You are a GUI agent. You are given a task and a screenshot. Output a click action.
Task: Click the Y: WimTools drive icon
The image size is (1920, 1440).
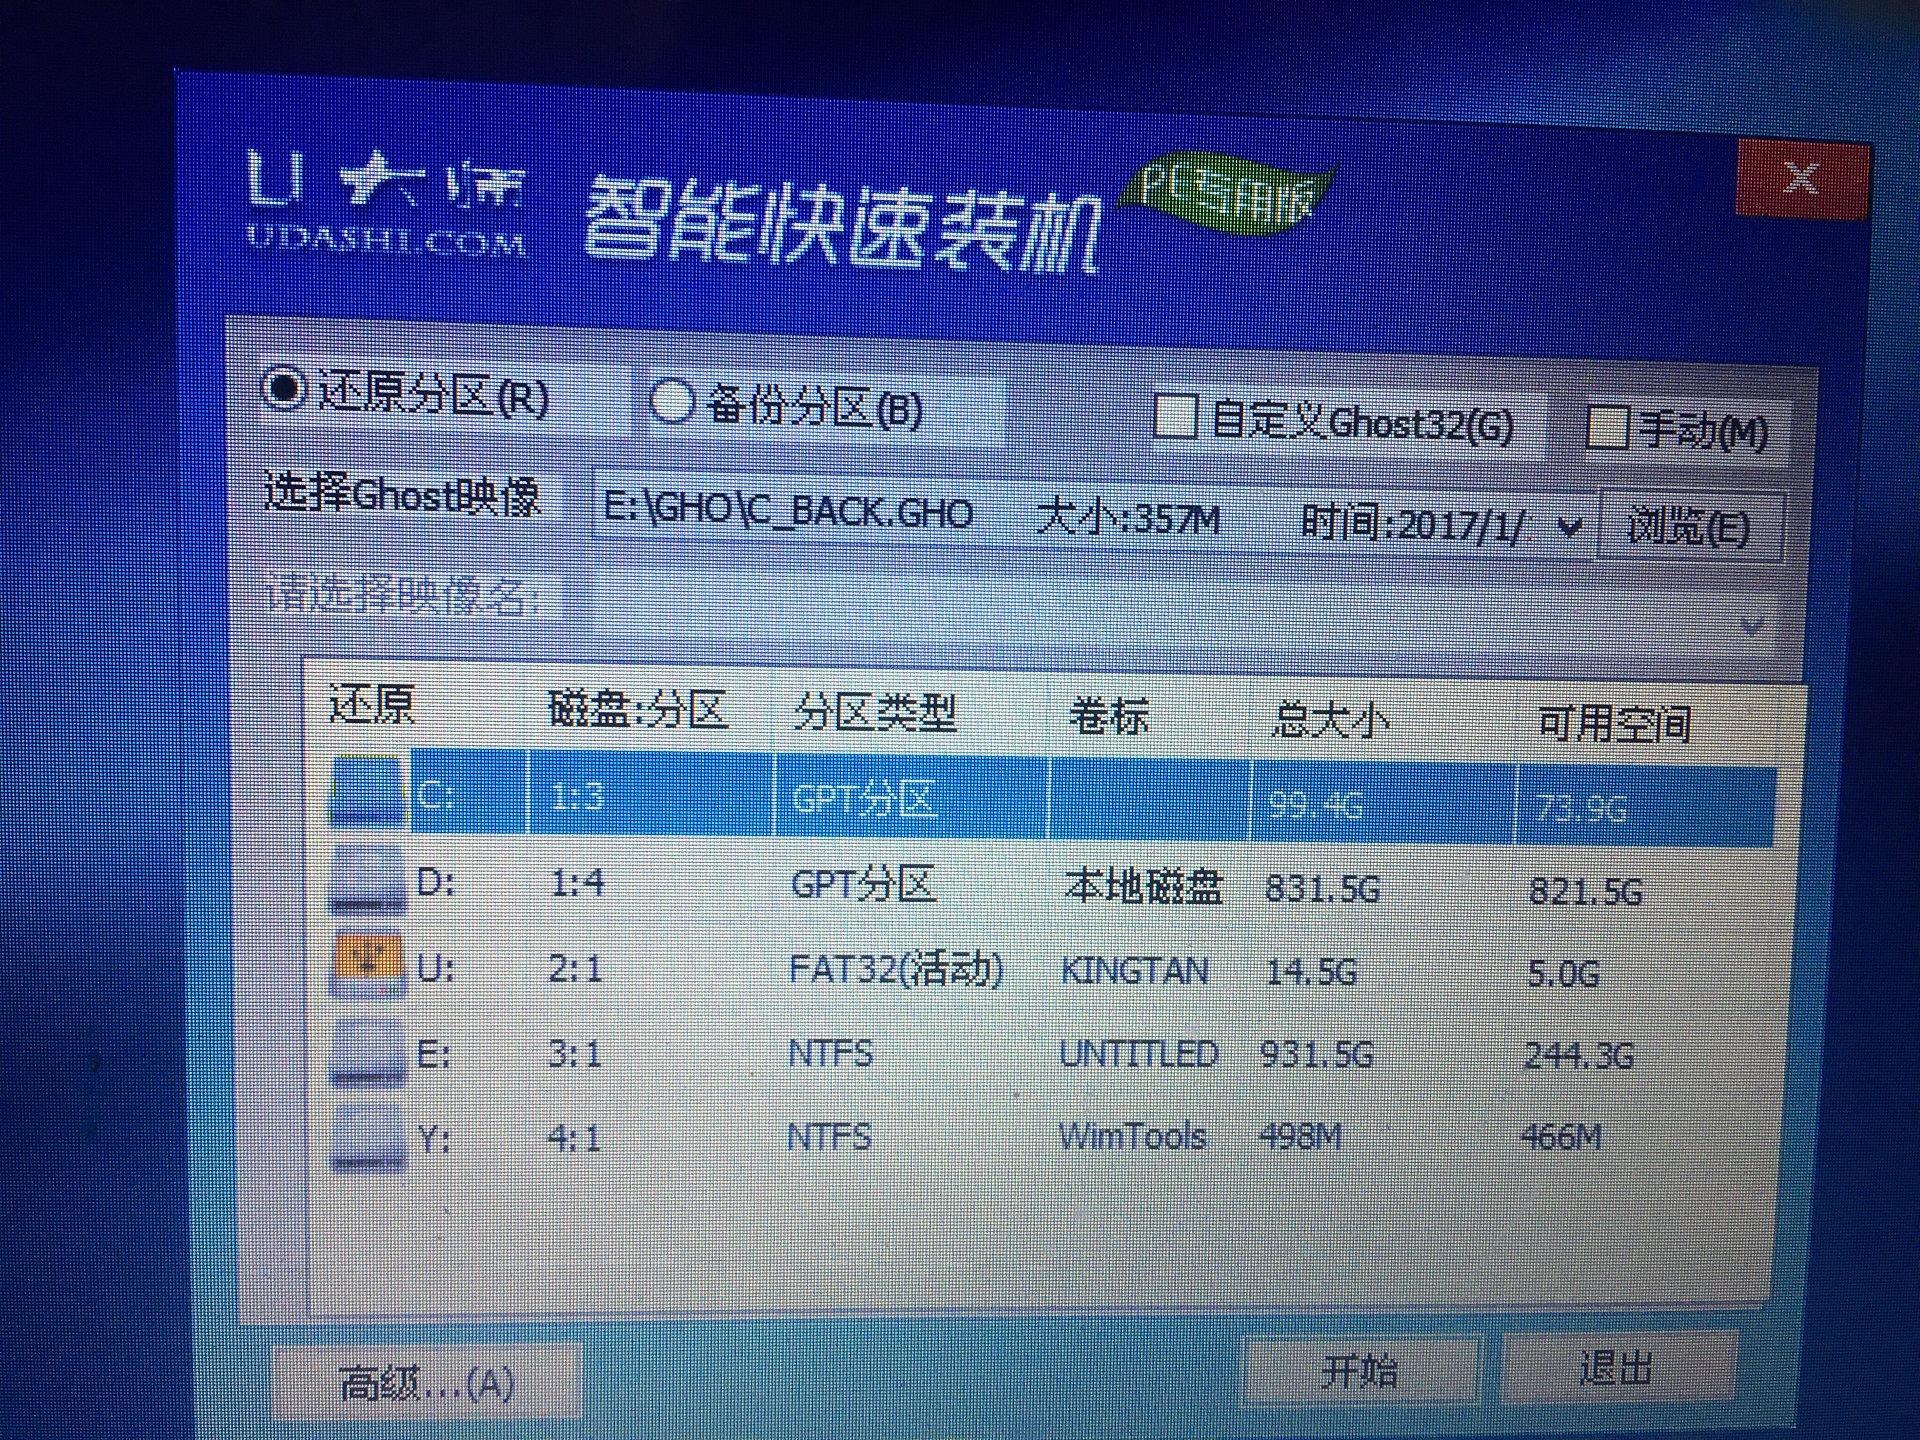(368, 1137)
